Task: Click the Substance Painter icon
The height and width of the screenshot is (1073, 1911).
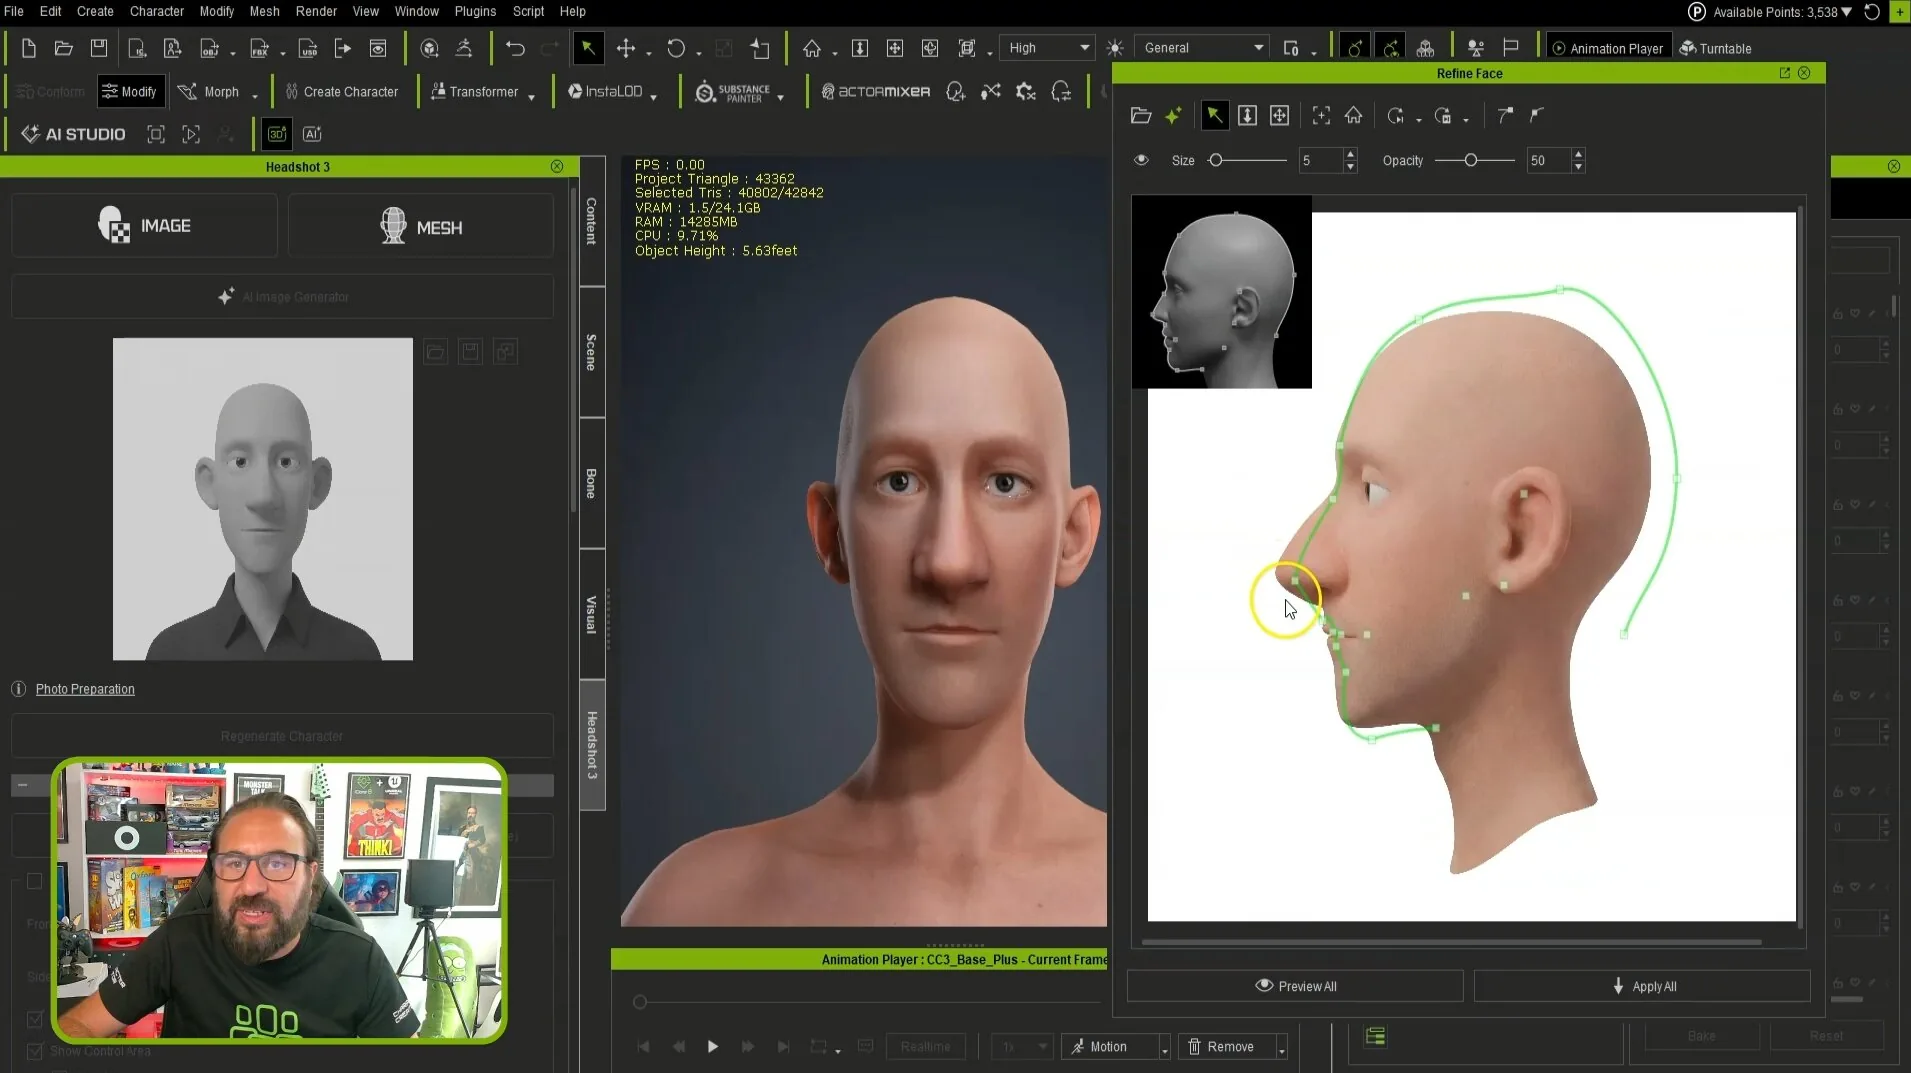Action: tap(733, 92)
